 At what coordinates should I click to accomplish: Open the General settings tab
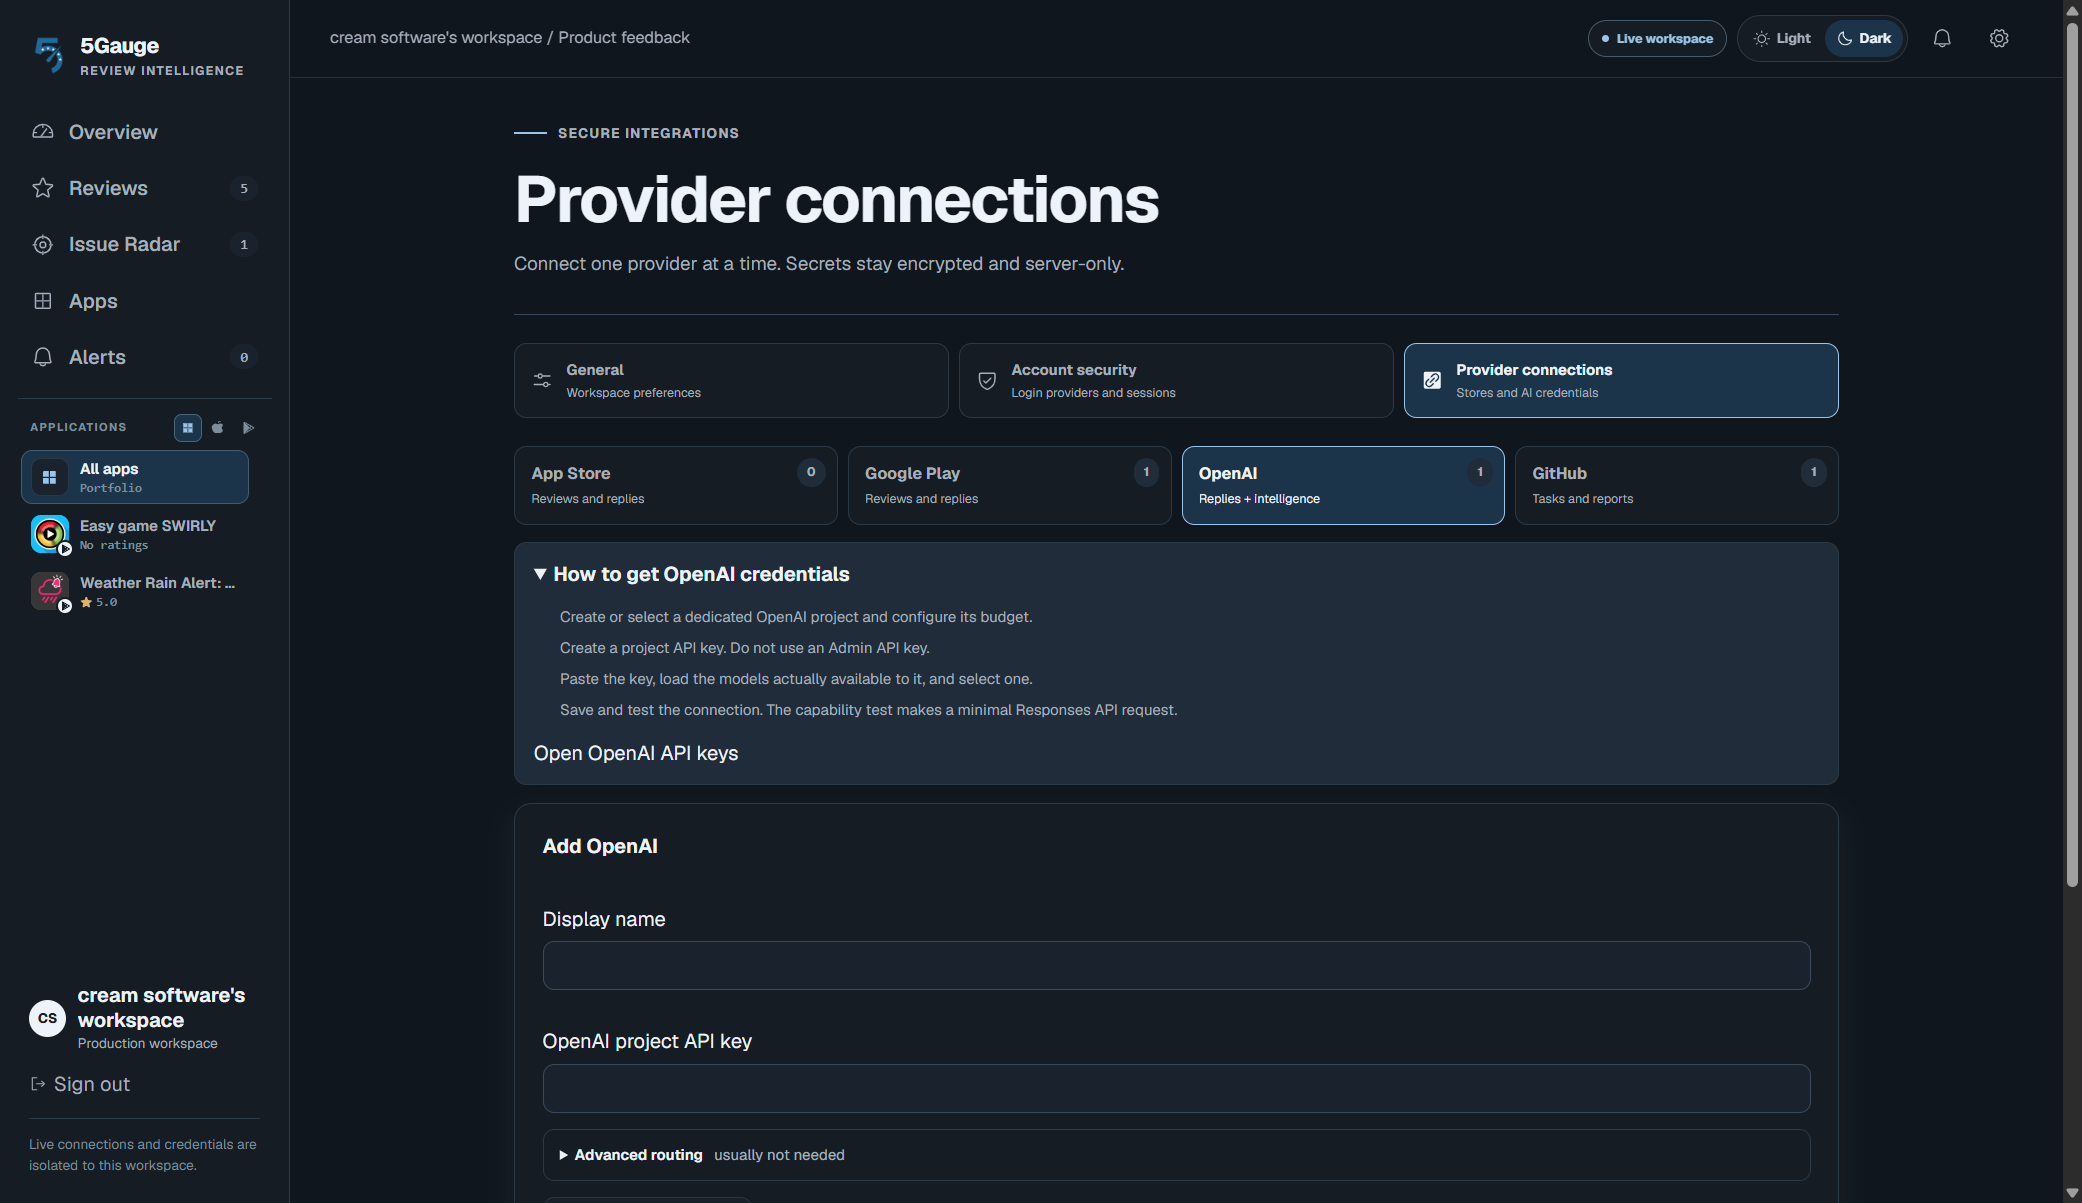731,380
